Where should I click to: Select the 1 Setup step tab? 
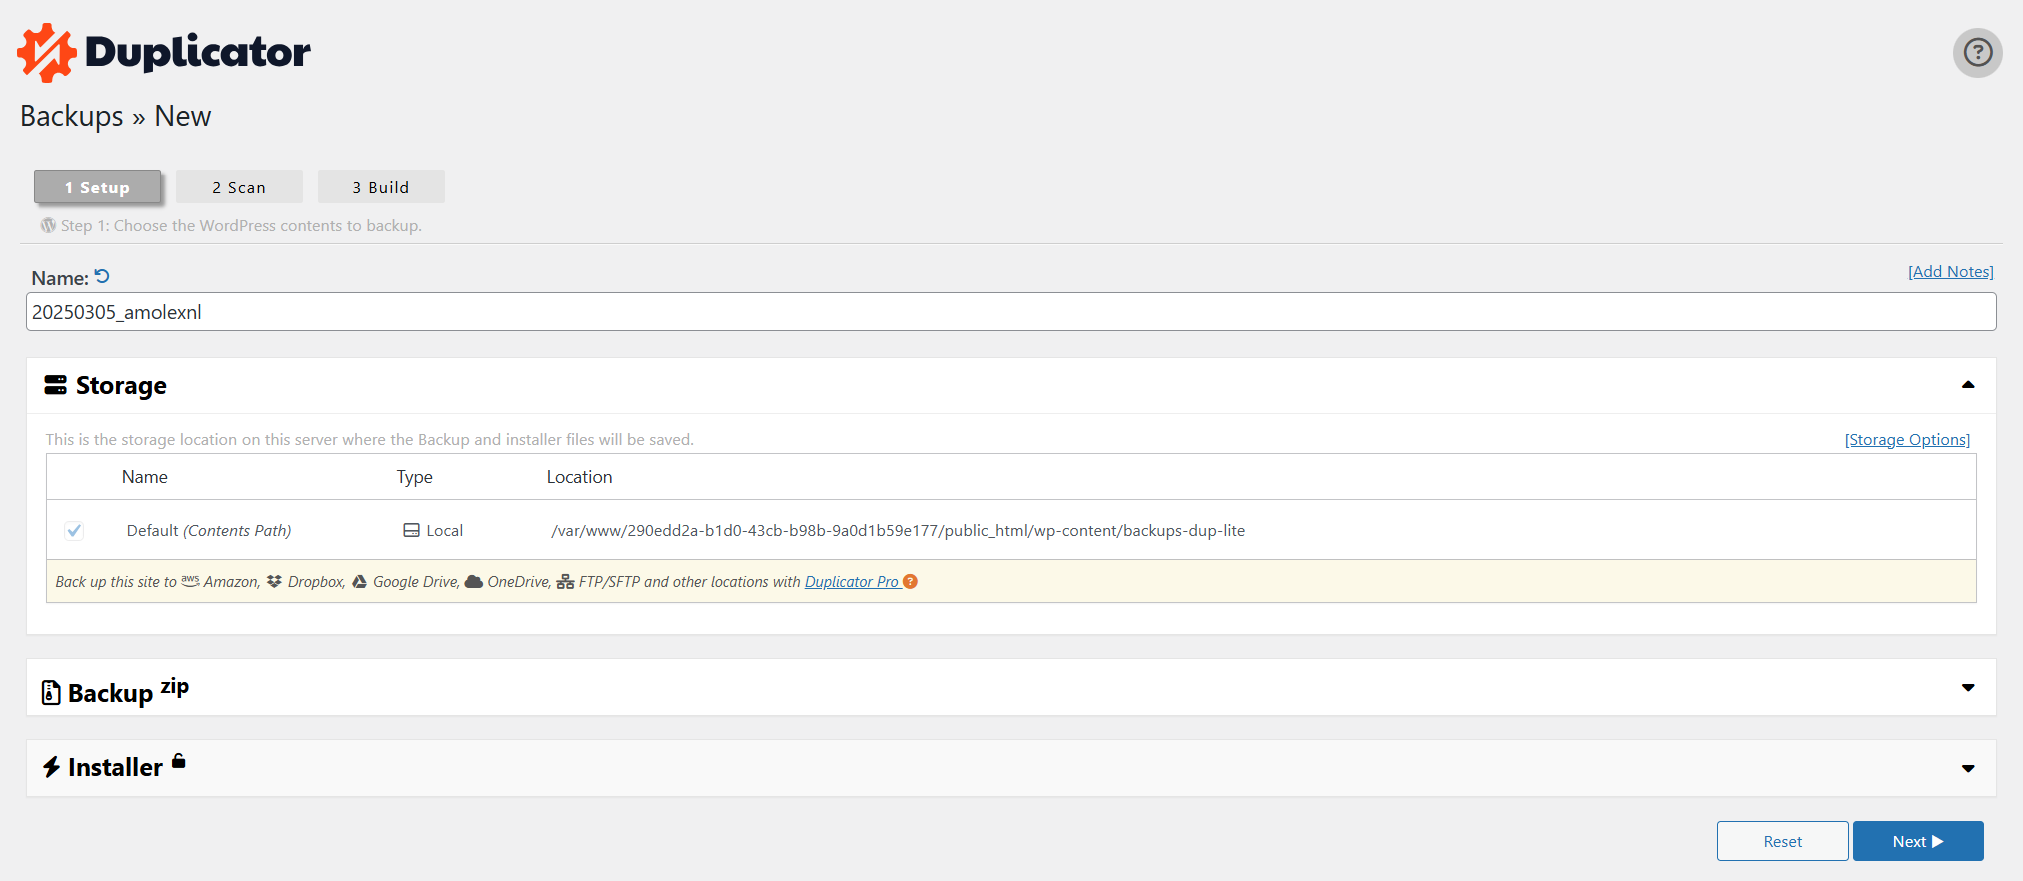[98, 187]
